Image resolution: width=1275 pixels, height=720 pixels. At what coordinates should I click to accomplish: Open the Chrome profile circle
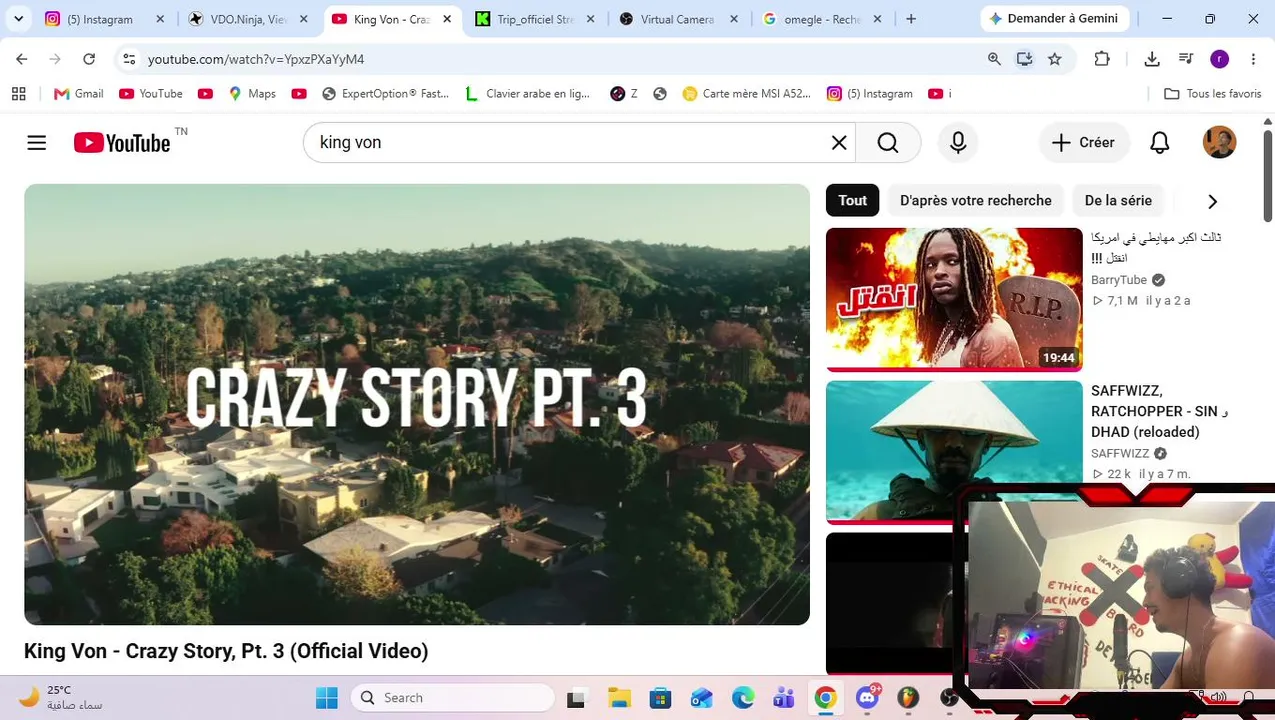coord(1219,59)
